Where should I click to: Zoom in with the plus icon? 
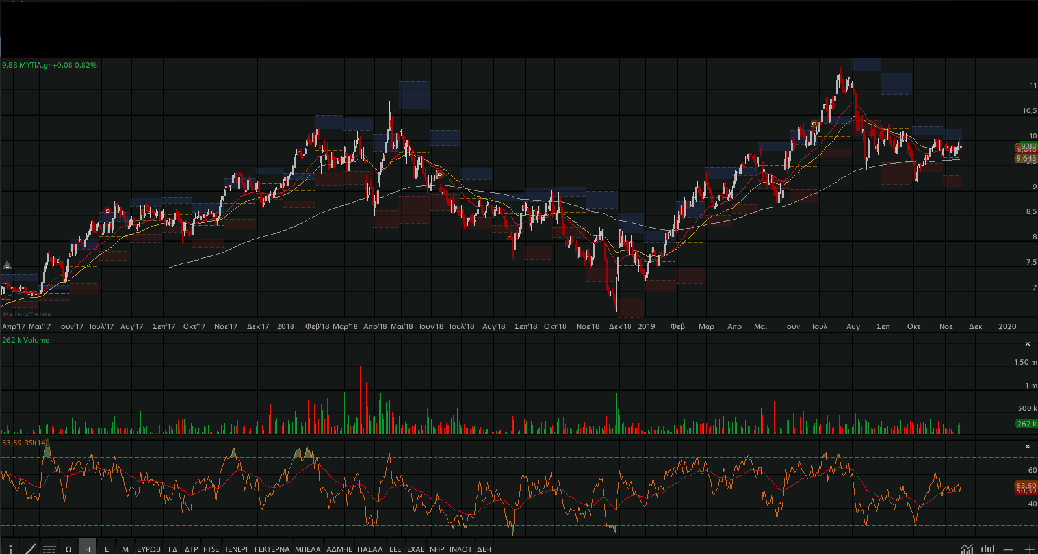click(1028, 548)
